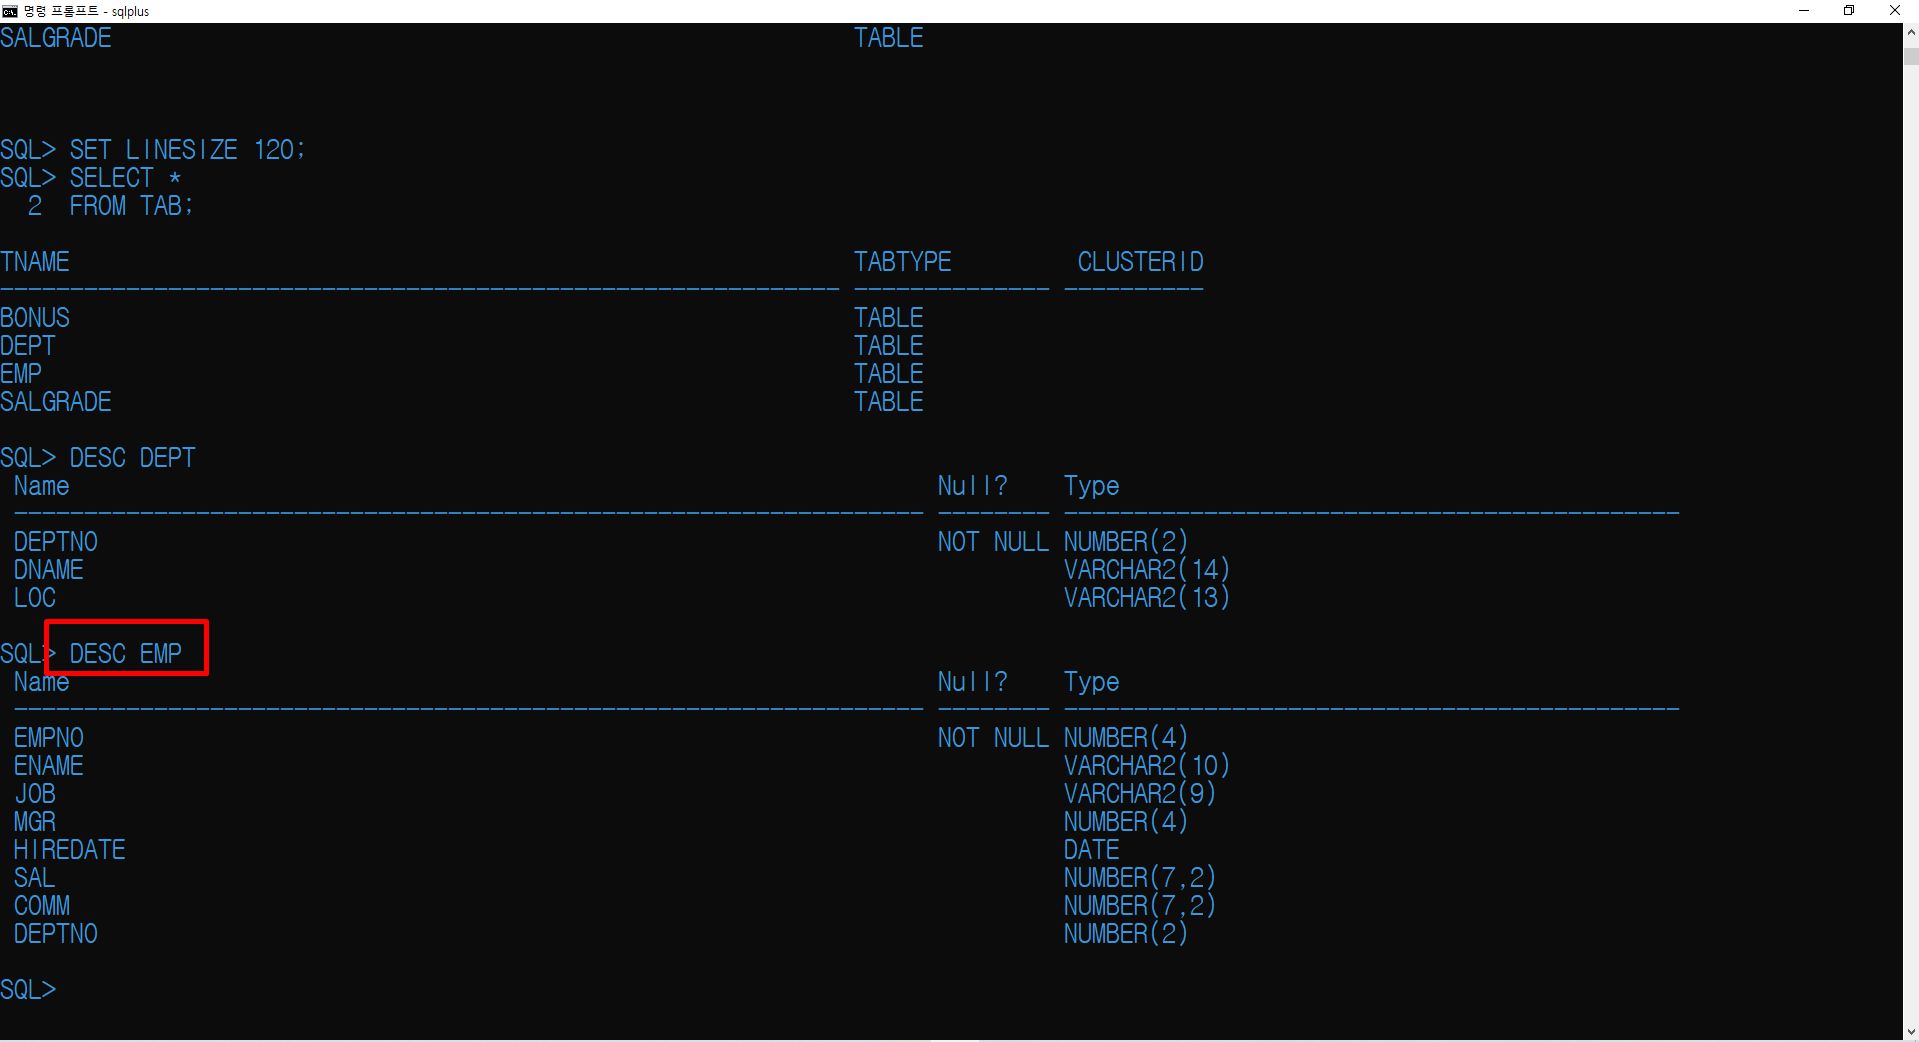The height and width of the screenshot is (1042, 1919).
Task: Click TABLE type next to BONUS
Action: click(888, 318)
